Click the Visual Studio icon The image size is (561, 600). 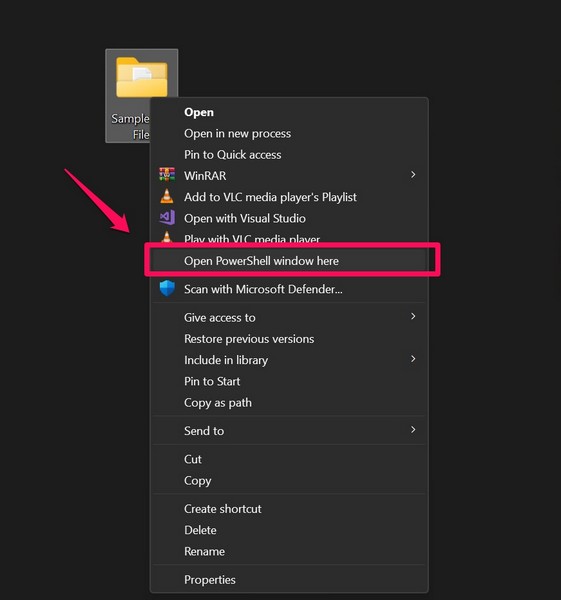pos(167,217)
